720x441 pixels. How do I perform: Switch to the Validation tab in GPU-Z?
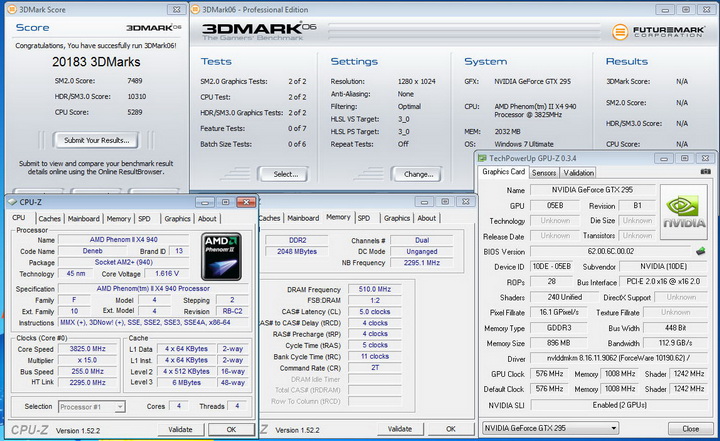coord(579,173)
